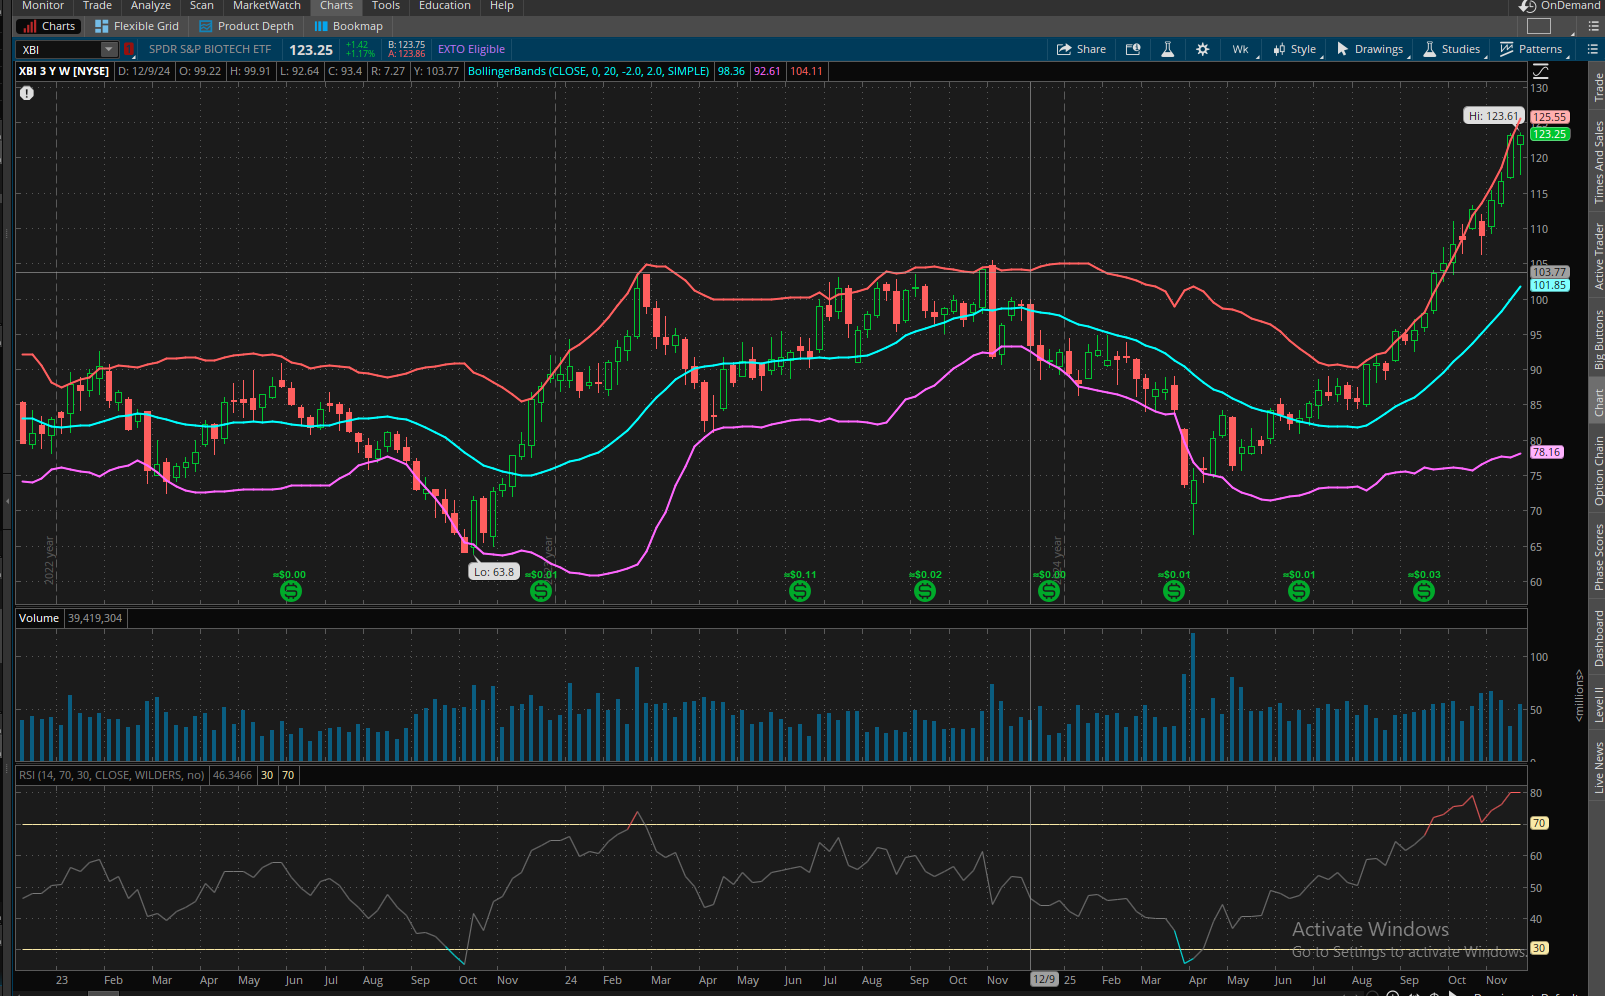Open the Trade menu in top bar

click(x=97, y=6)
